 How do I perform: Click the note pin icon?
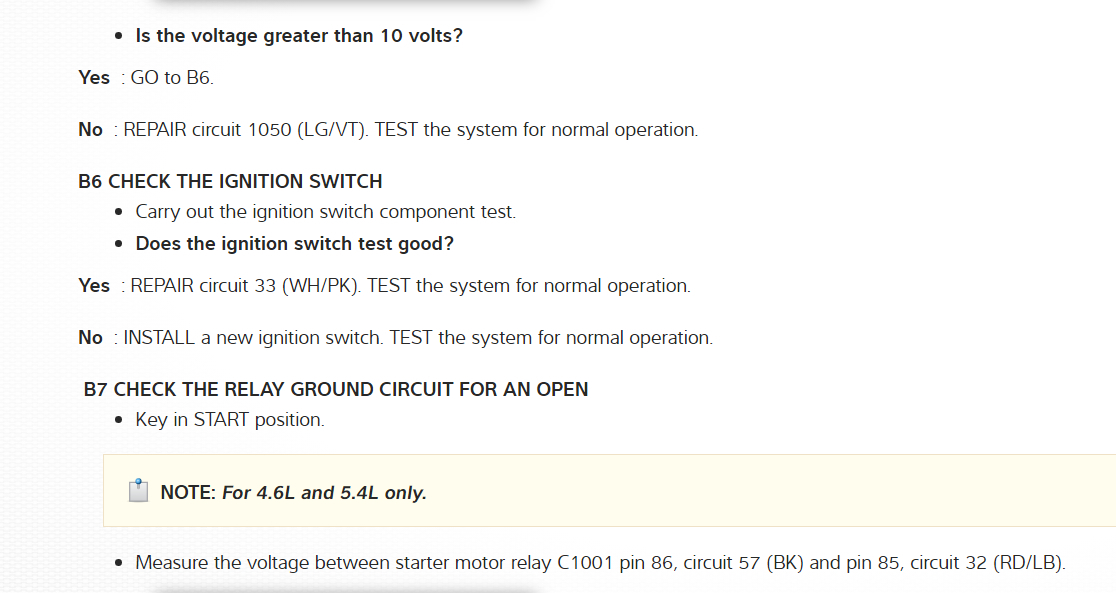pyautogui.click(x=138, y=491)
